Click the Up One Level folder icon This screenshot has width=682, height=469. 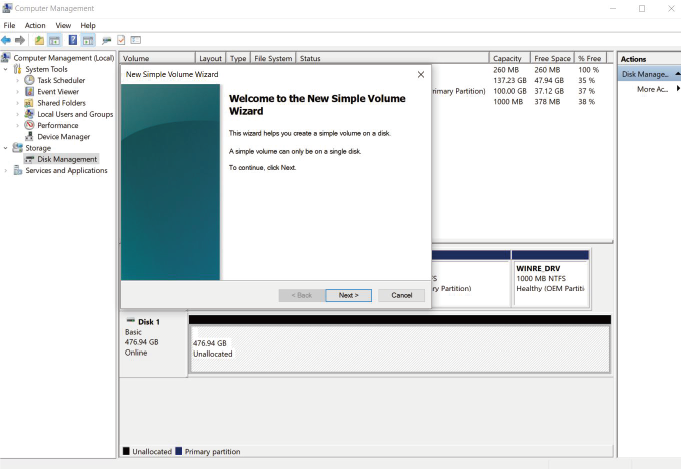coord(39,40)
